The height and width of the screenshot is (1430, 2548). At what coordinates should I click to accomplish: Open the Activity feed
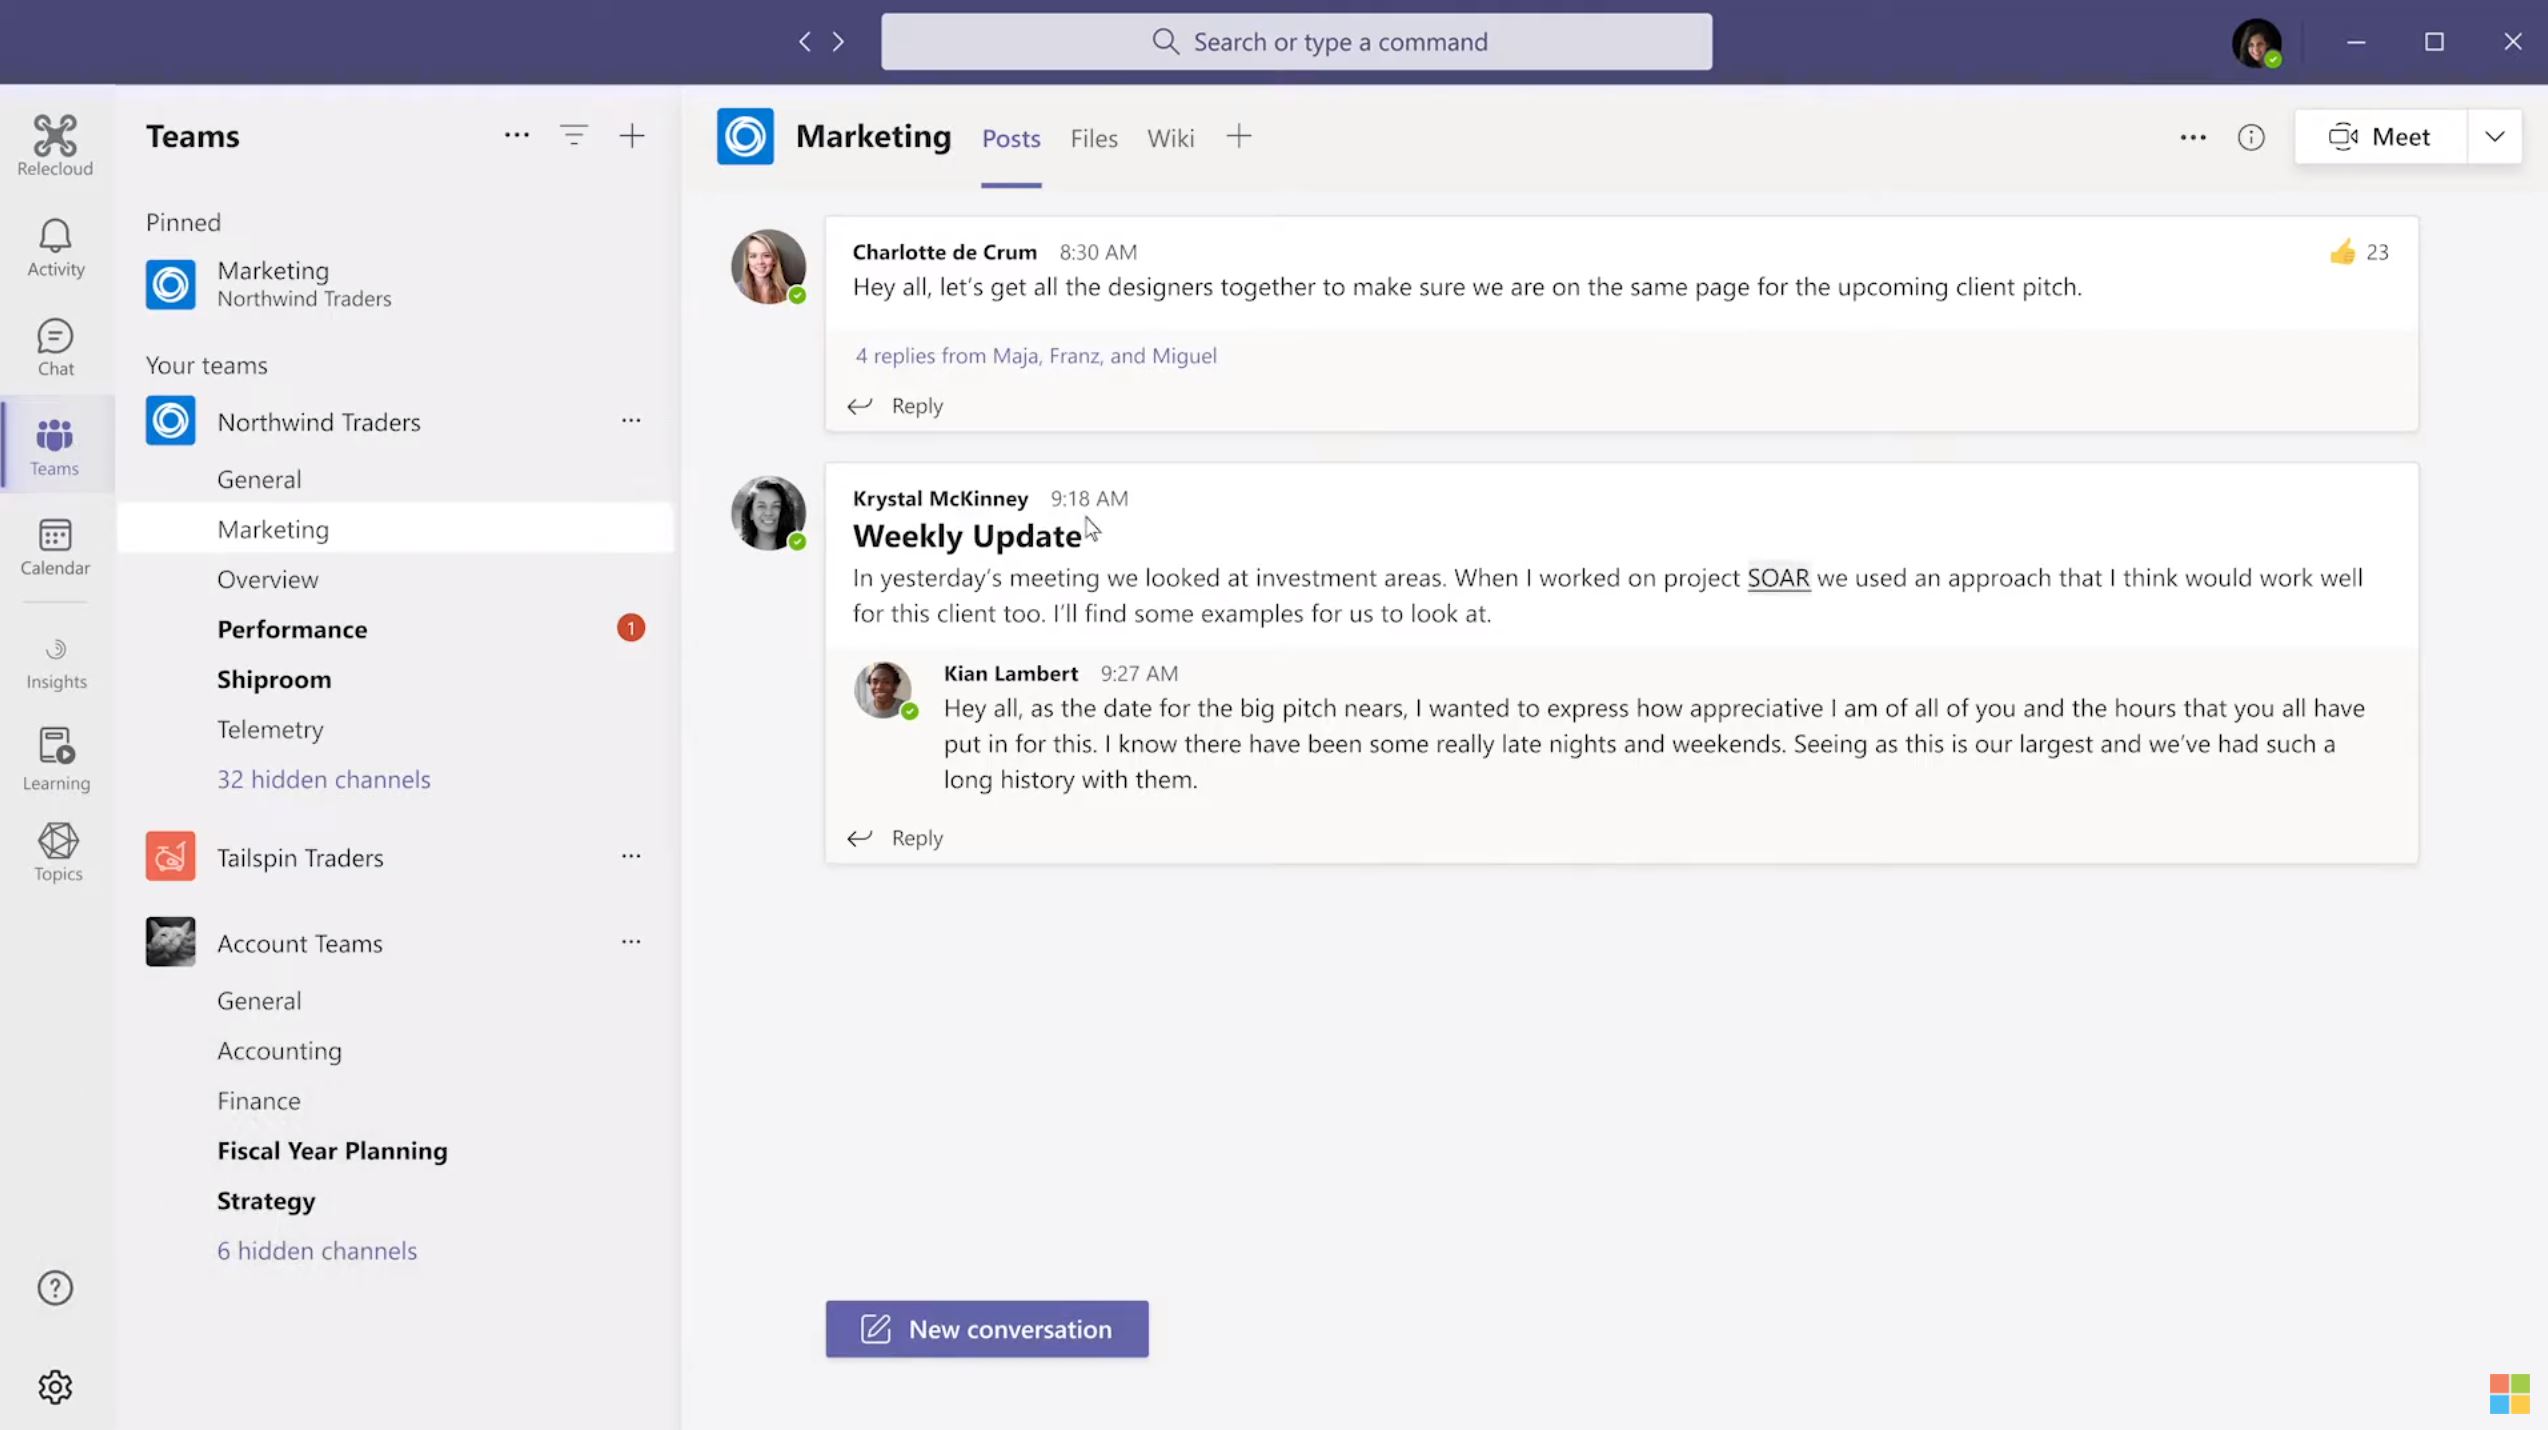(x=55, y=248)
